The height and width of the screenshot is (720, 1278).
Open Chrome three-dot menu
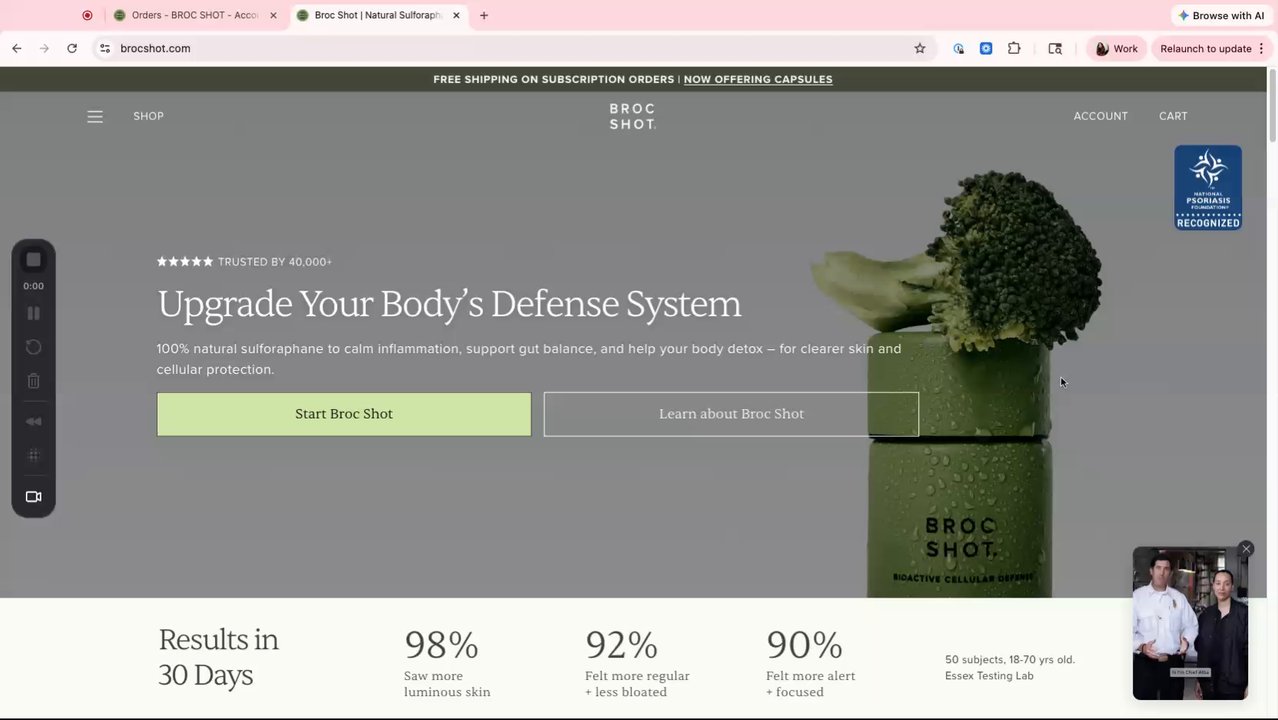(1262, 48)
